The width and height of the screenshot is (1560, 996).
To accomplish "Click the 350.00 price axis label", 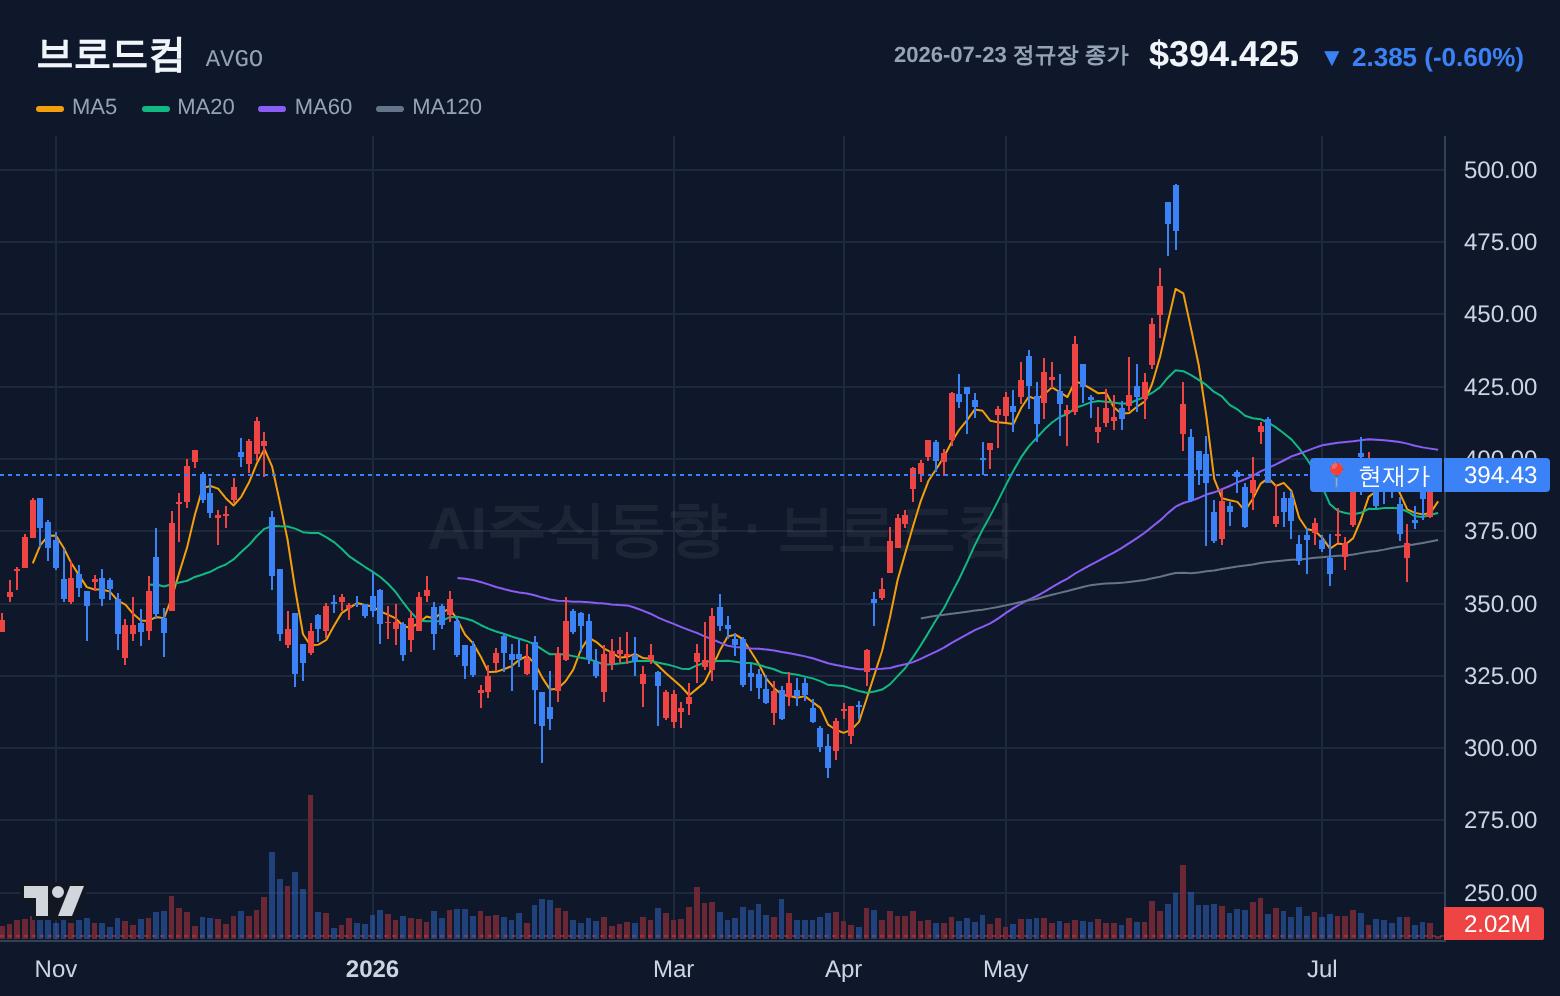I will 1500,604.
